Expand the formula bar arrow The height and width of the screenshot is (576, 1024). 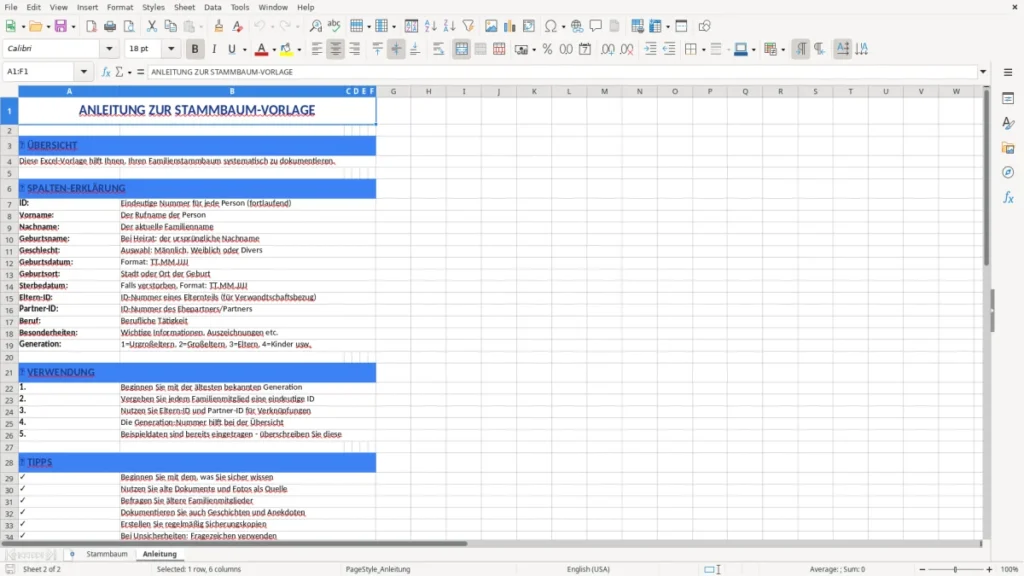tap(983, 72)
